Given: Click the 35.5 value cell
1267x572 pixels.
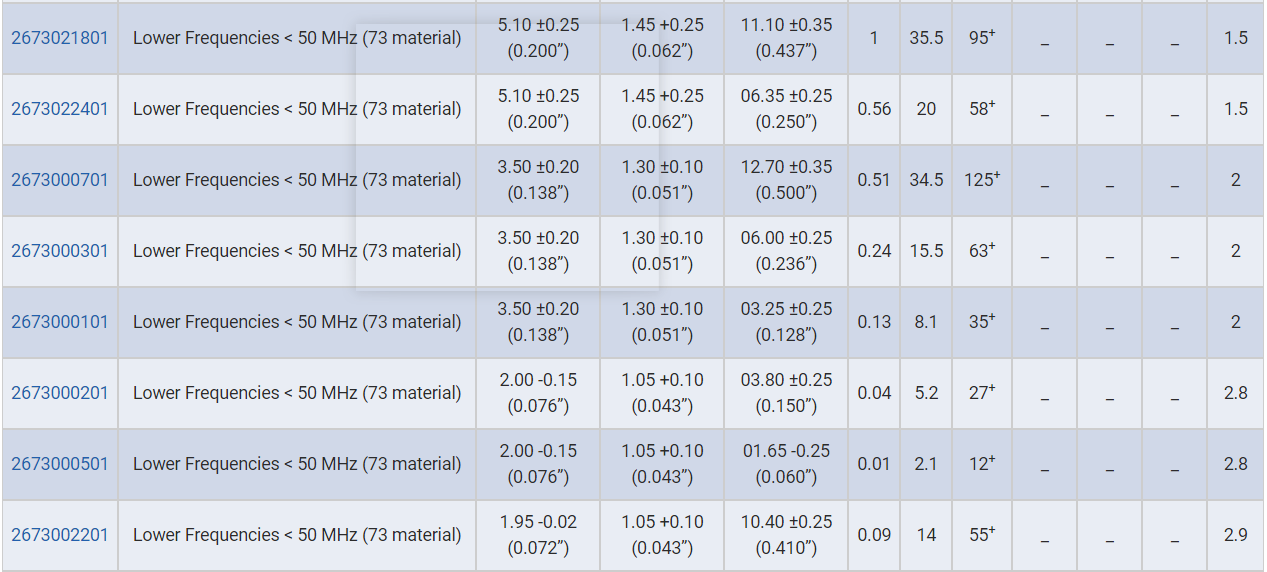Looking at the screenshot, I should tap(926, 38).
